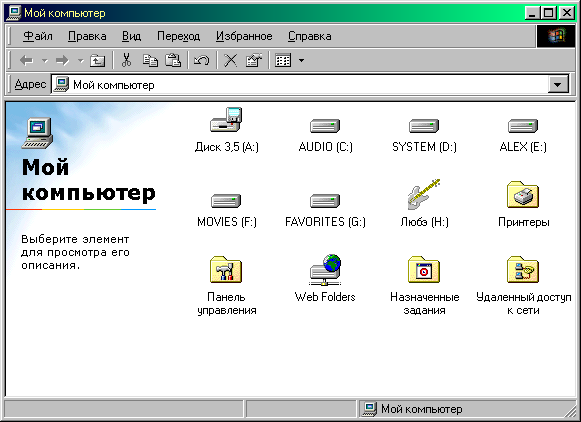Viewport: 581px width, 422px height.
Task: Click the large computer icon in left panel
Action: pos(37,133)
